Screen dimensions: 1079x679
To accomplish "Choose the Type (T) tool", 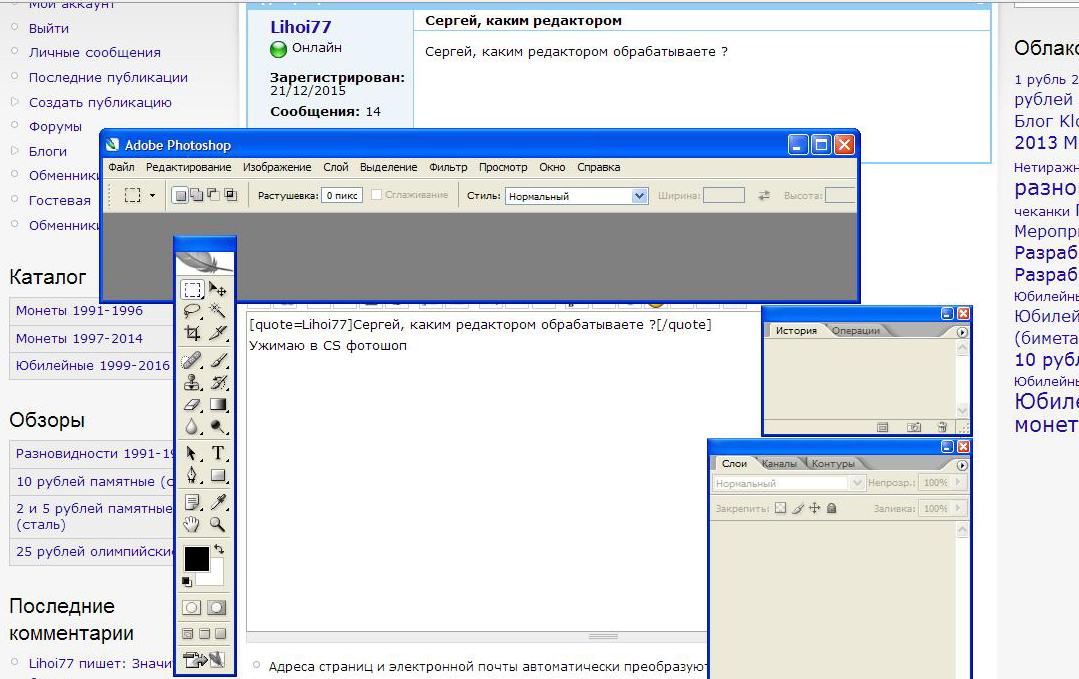I will 217,453.
